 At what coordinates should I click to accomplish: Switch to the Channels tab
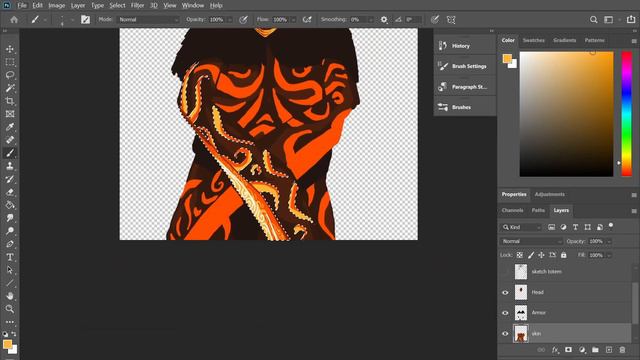pyautogui.click(x=512, y=210)
